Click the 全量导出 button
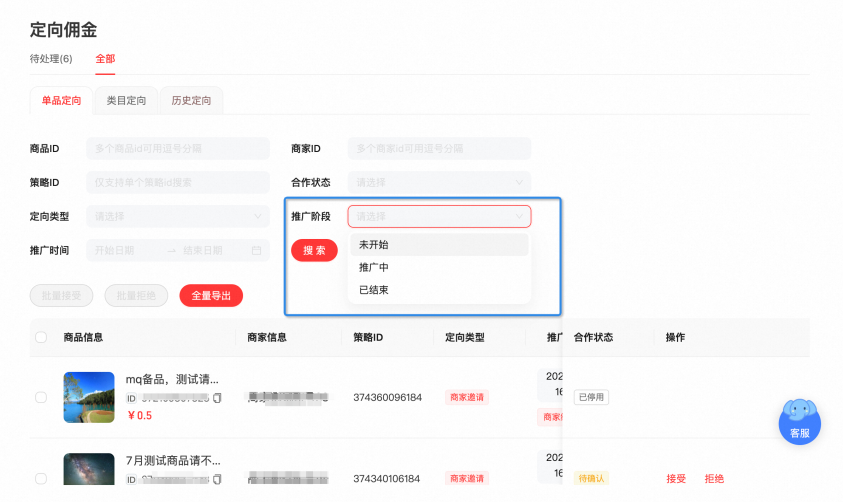843x502 pixels. point(211,296)
